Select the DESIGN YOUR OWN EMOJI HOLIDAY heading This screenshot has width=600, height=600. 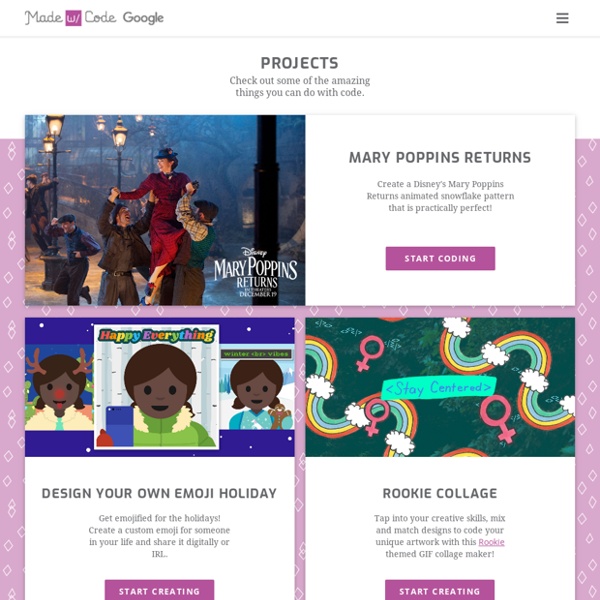159,493
